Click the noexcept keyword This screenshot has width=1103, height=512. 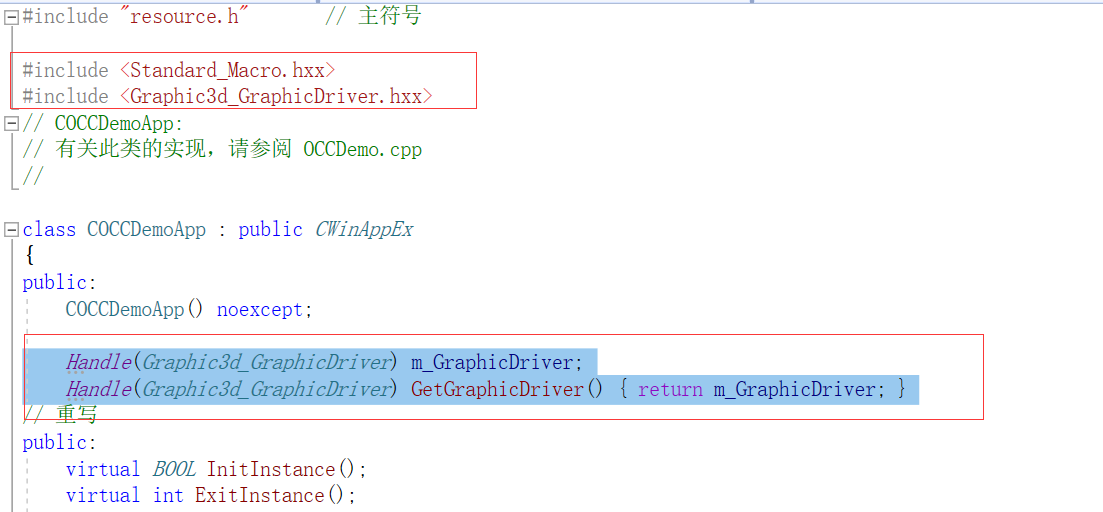click(x=260, y=309)
